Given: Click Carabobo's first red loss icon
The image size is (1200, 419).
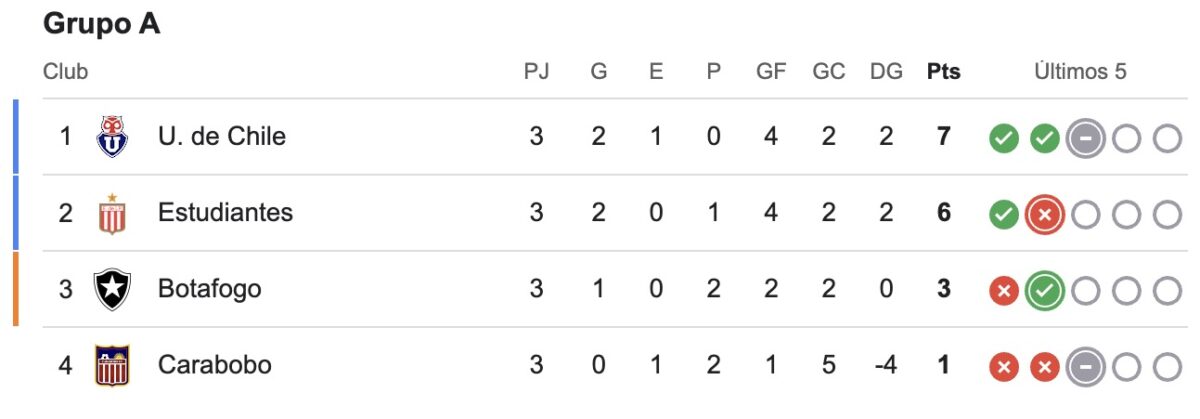Looking at the screenshot, I should click(x=1004, y=366).
